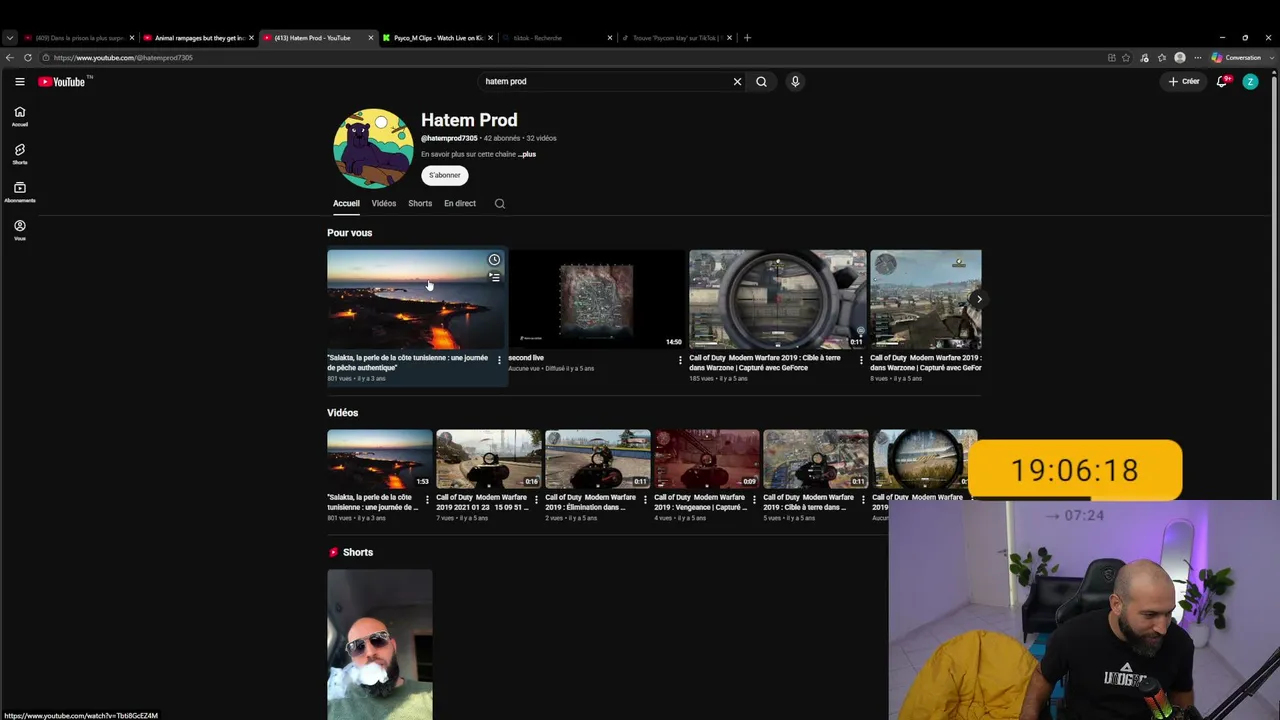Go back with the browser back arrow
The height and width of the screenshot is (720, 1280).
click(10, 58)
